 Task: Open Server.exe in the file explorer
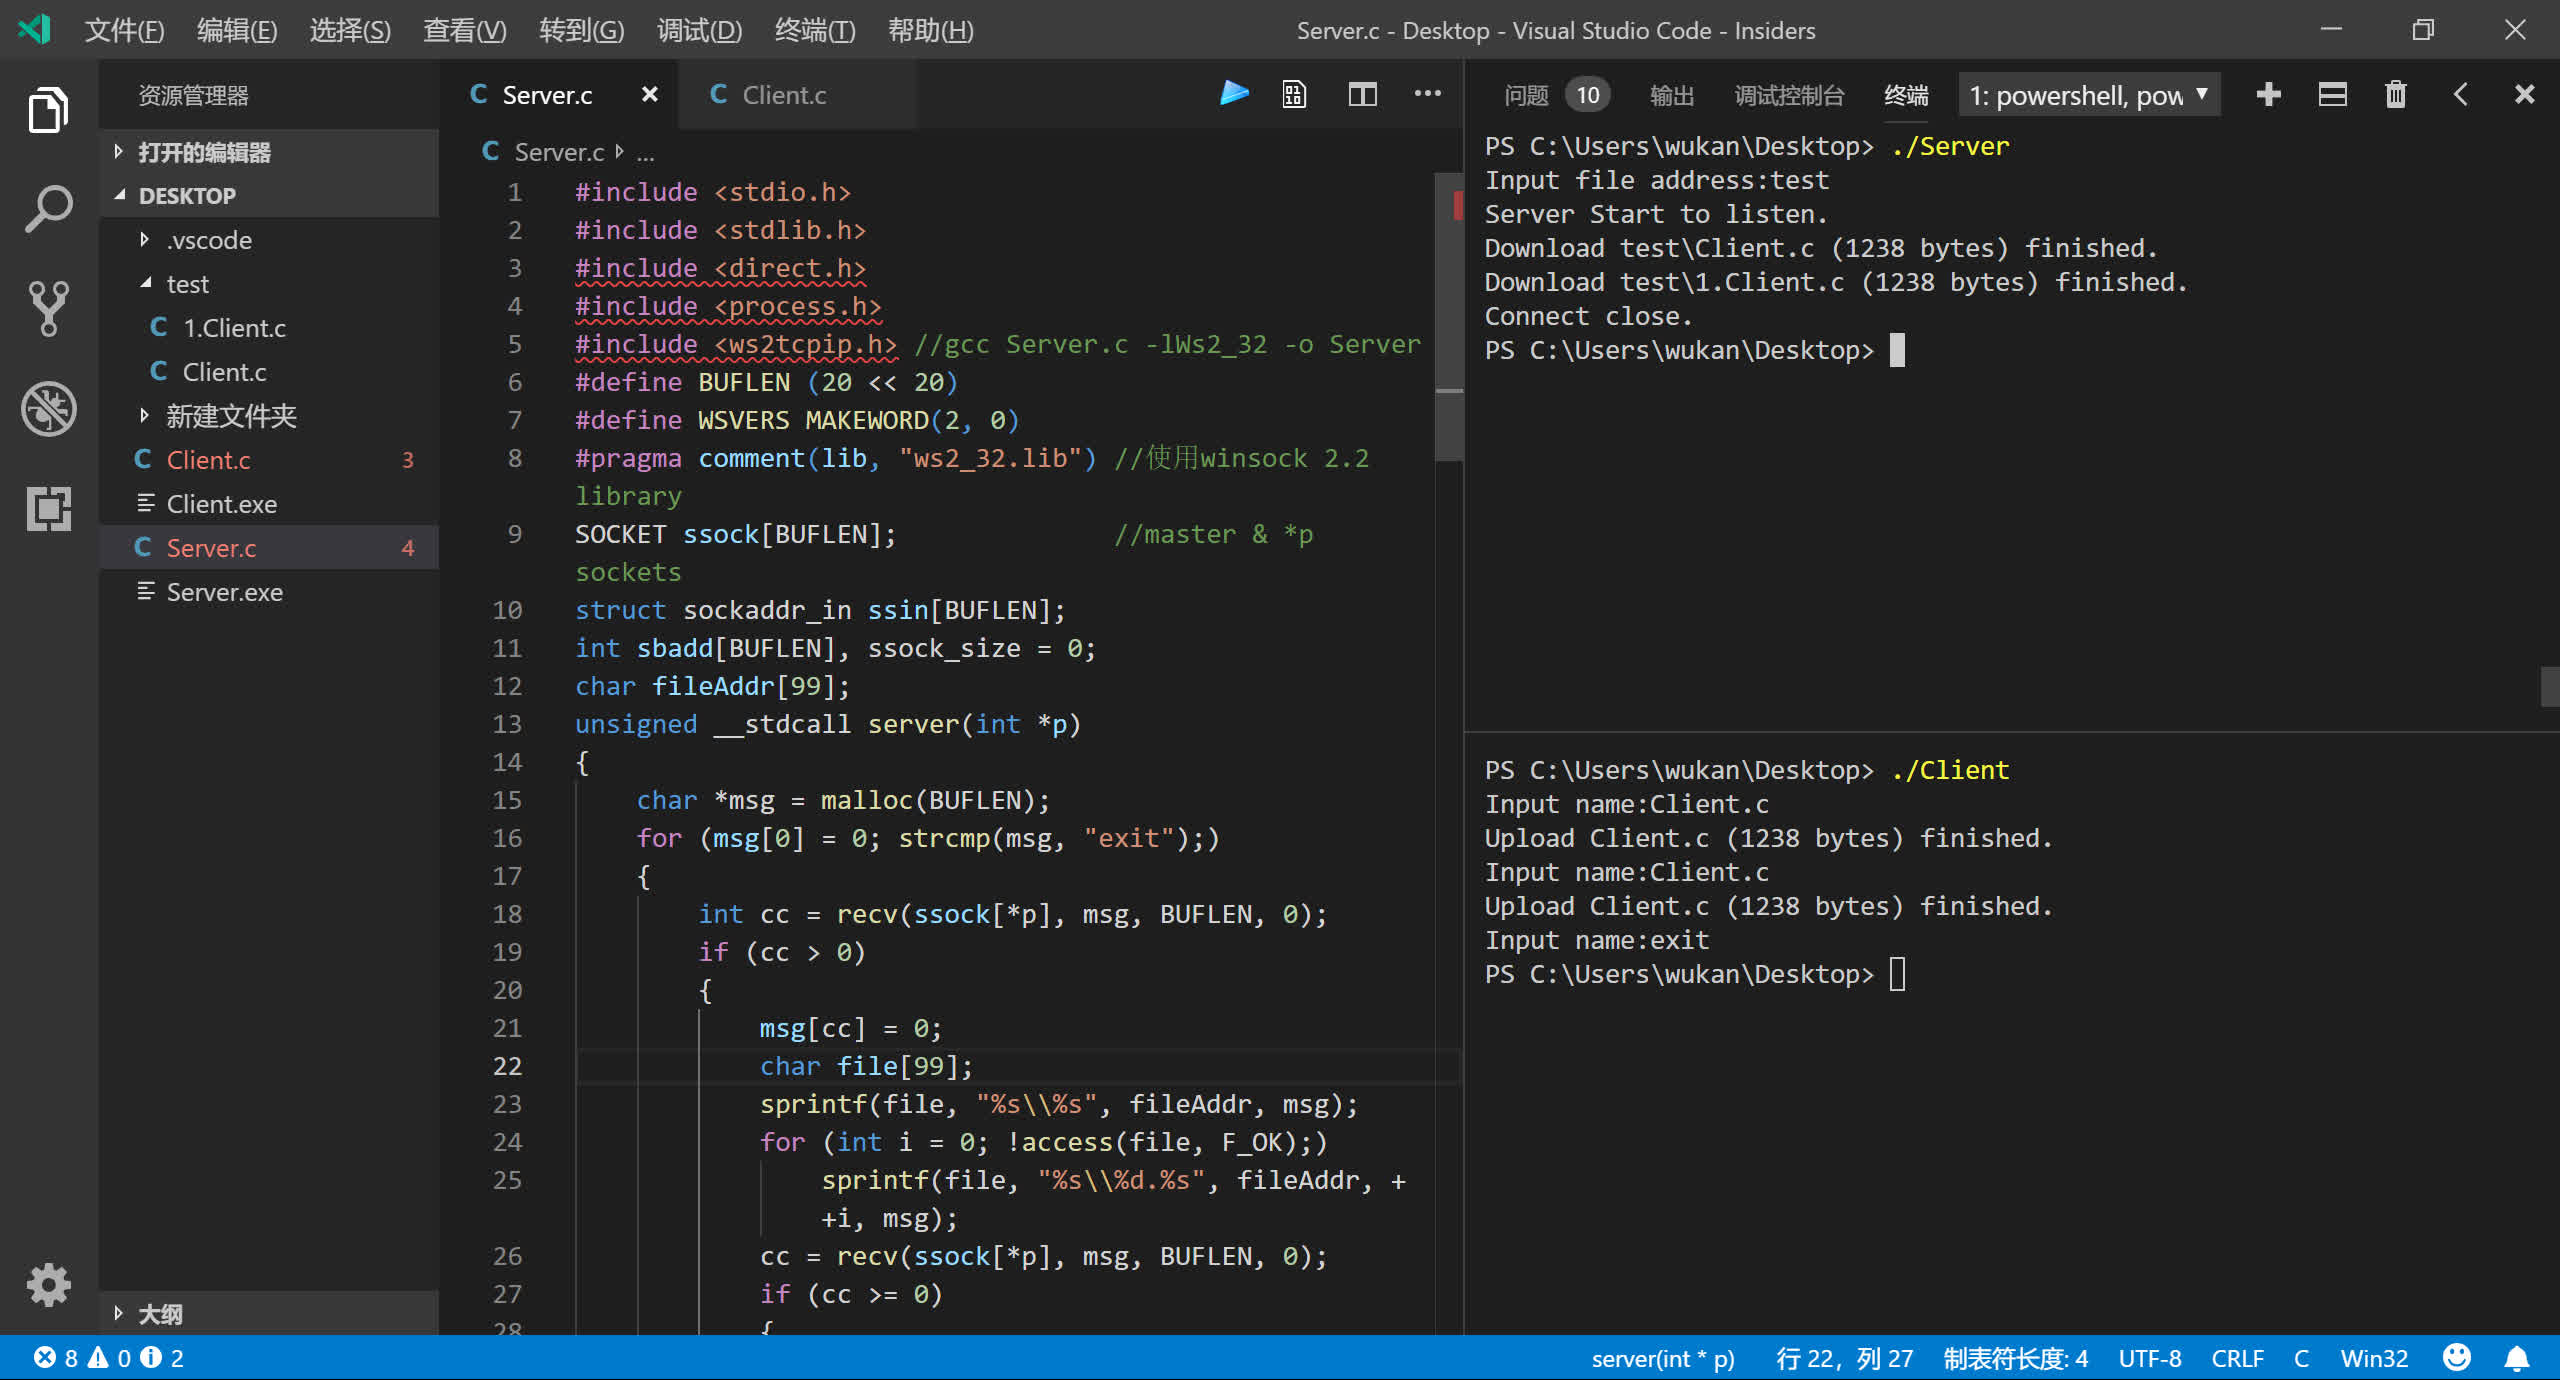[x=224, y=592]
